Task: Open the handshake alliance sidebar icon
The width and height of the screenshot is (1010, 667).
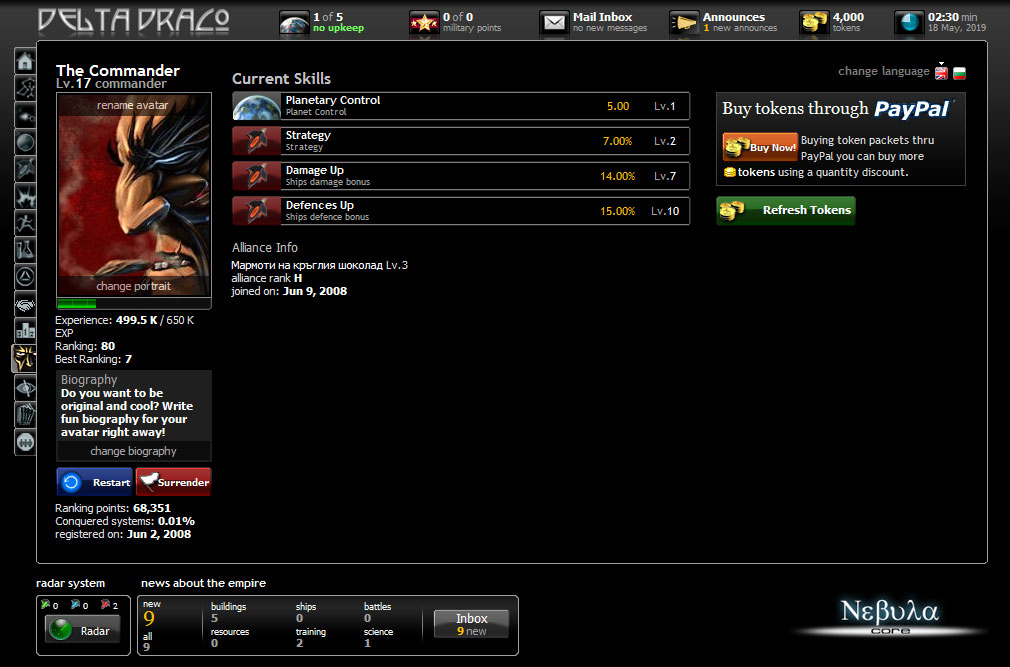Action: (25, 304)
